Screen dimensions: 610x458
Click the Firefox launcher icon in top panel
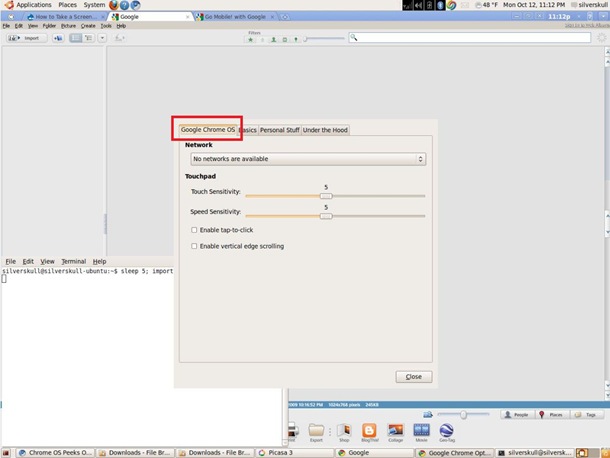(114, 5)
